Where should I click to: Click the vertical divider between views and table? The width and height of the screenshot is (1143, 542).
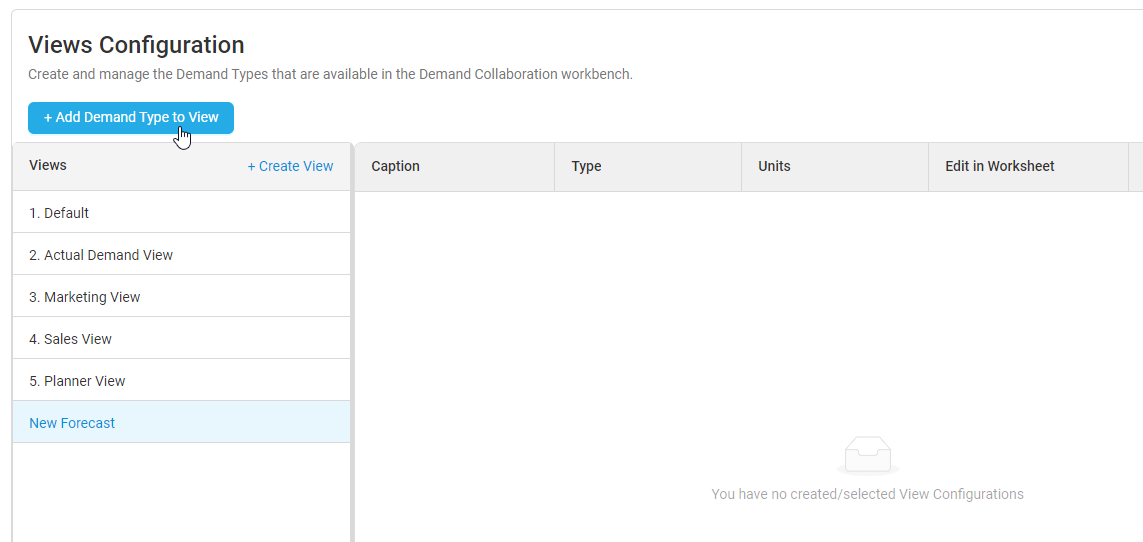(353, 342)
